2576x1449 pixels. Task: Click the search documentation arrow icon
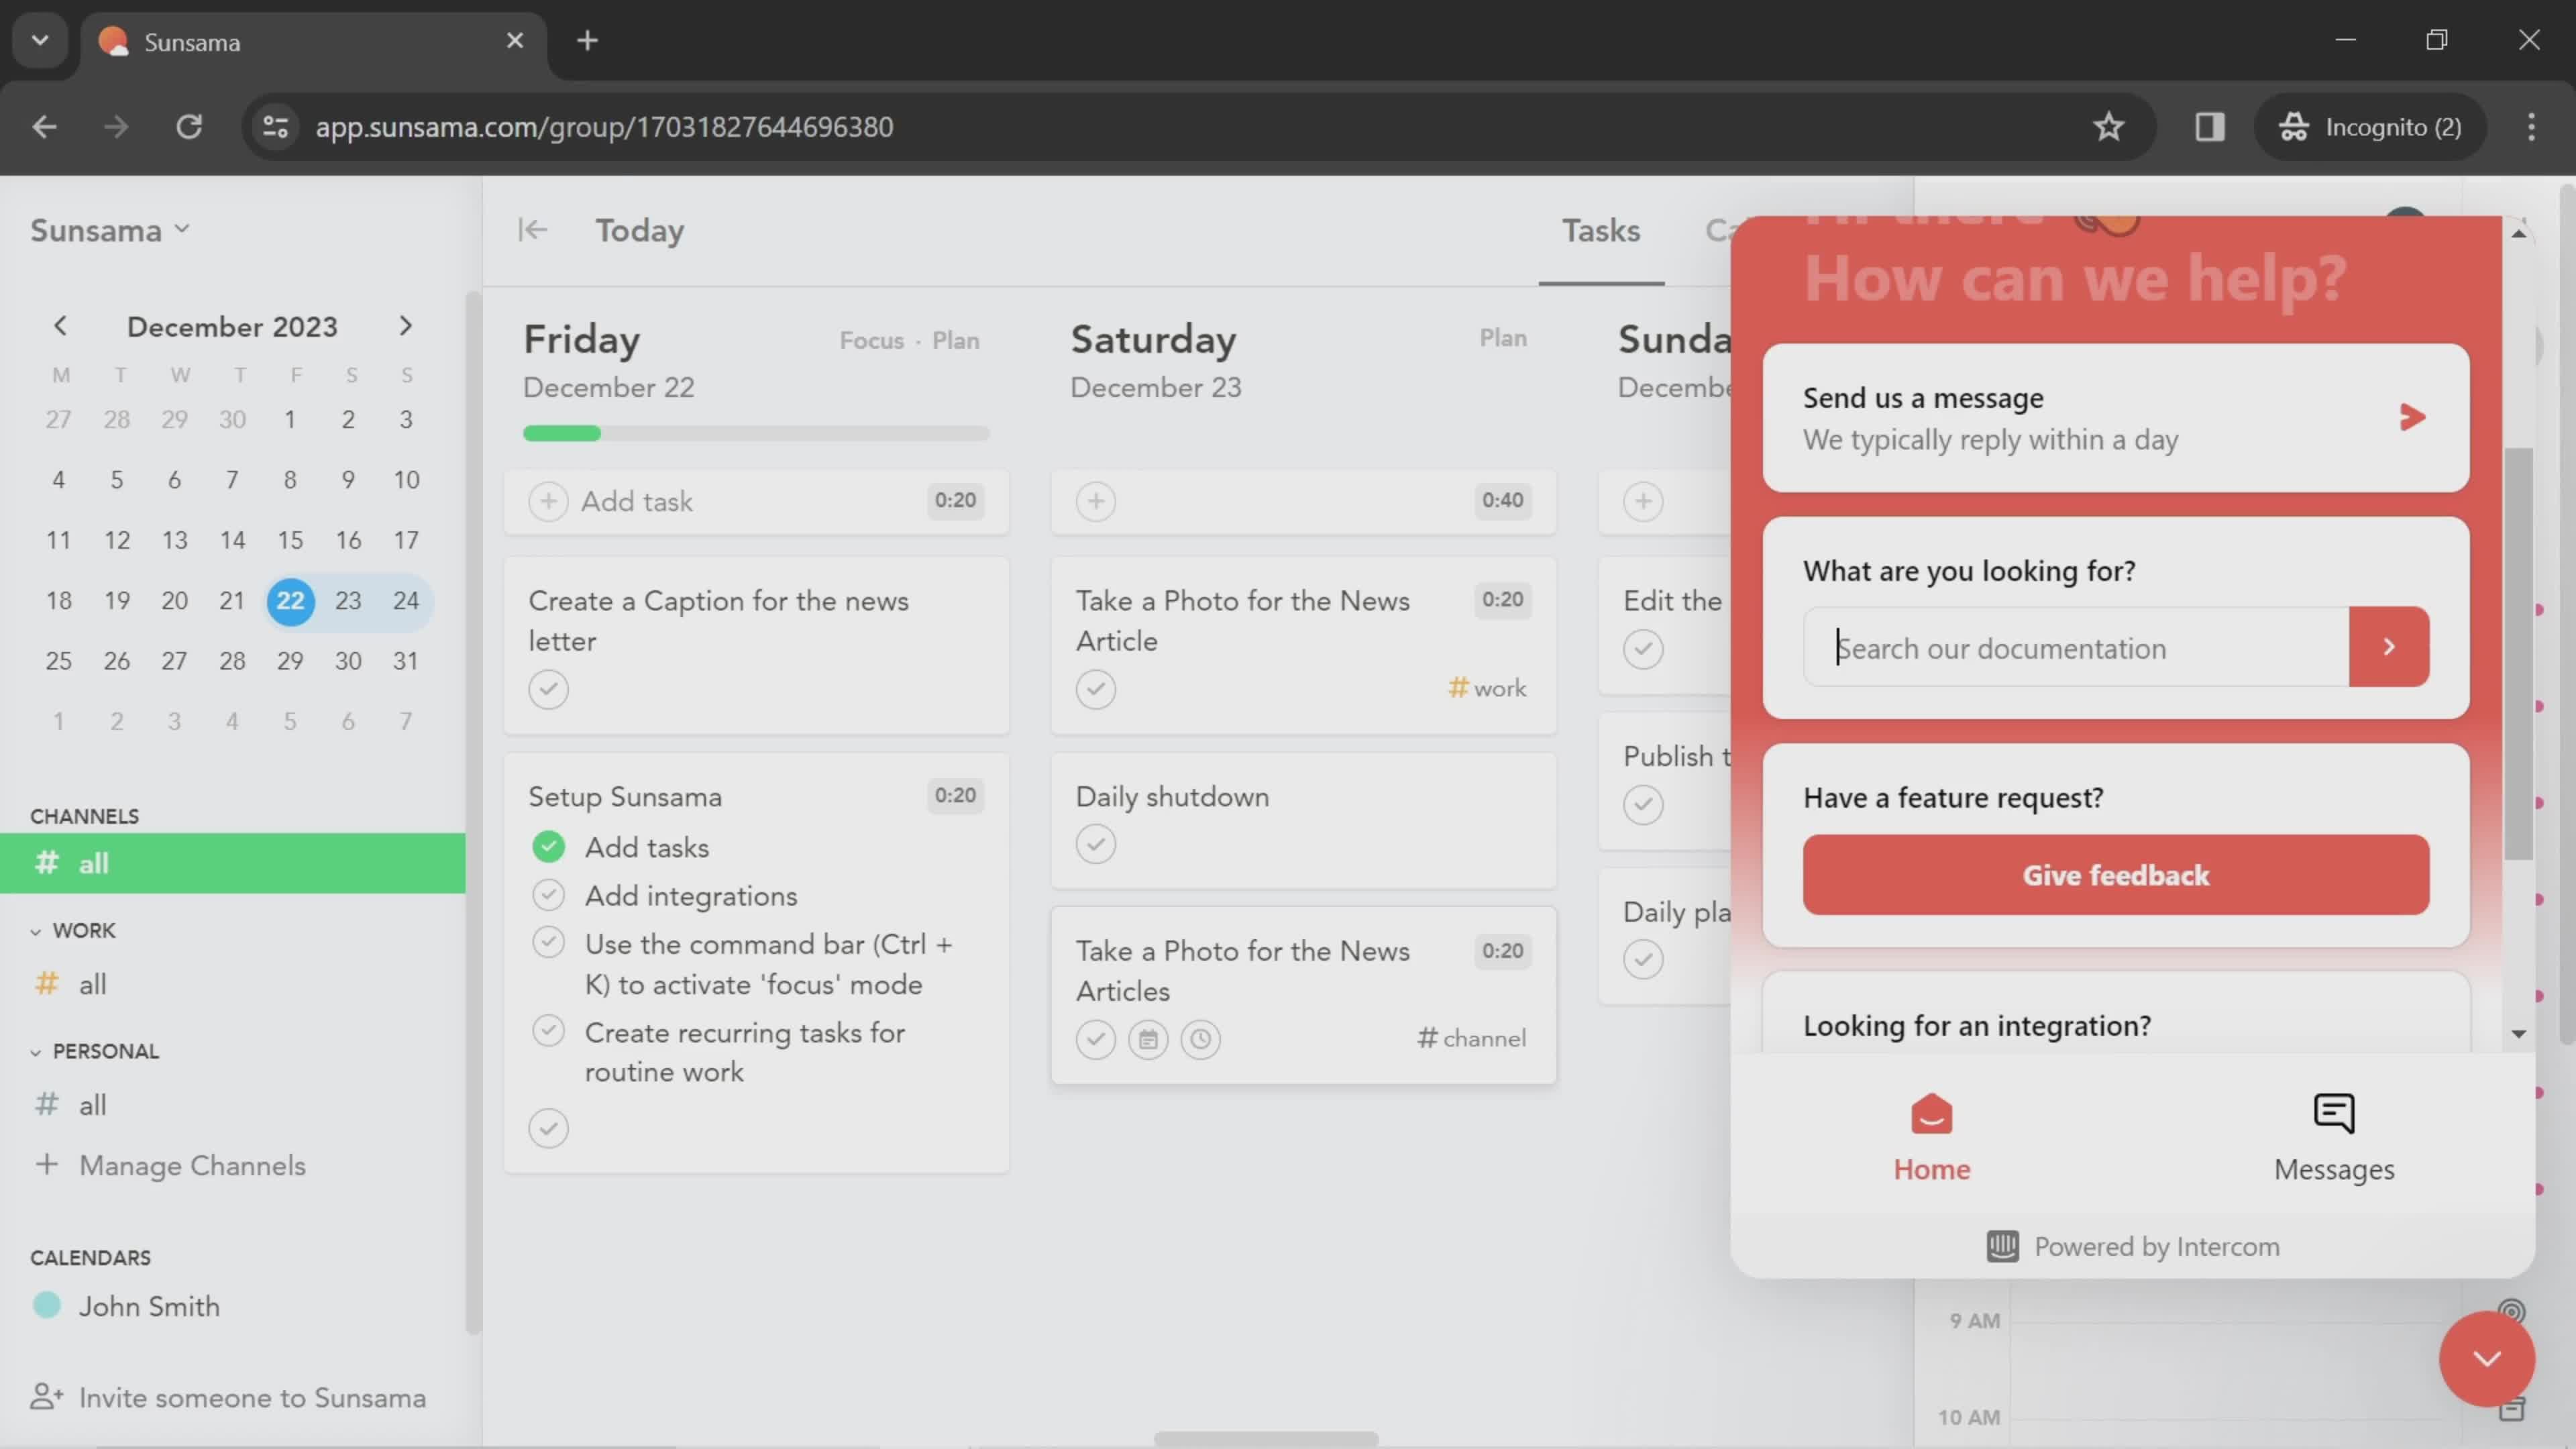pyautogui.click(x=2390, y=647)
